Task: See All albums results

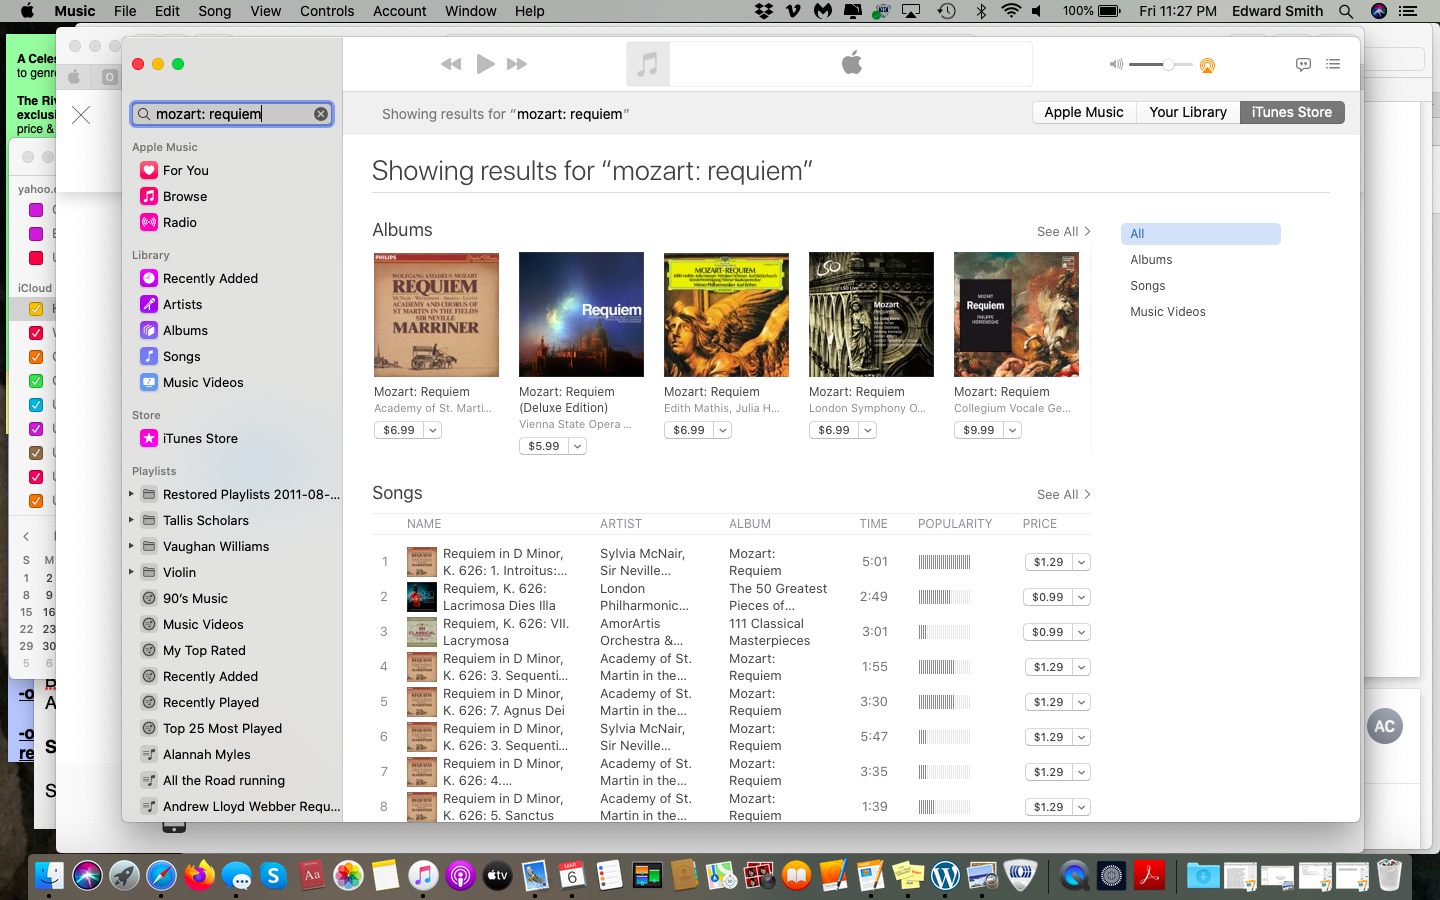Action: click(x=1064, y=232)
